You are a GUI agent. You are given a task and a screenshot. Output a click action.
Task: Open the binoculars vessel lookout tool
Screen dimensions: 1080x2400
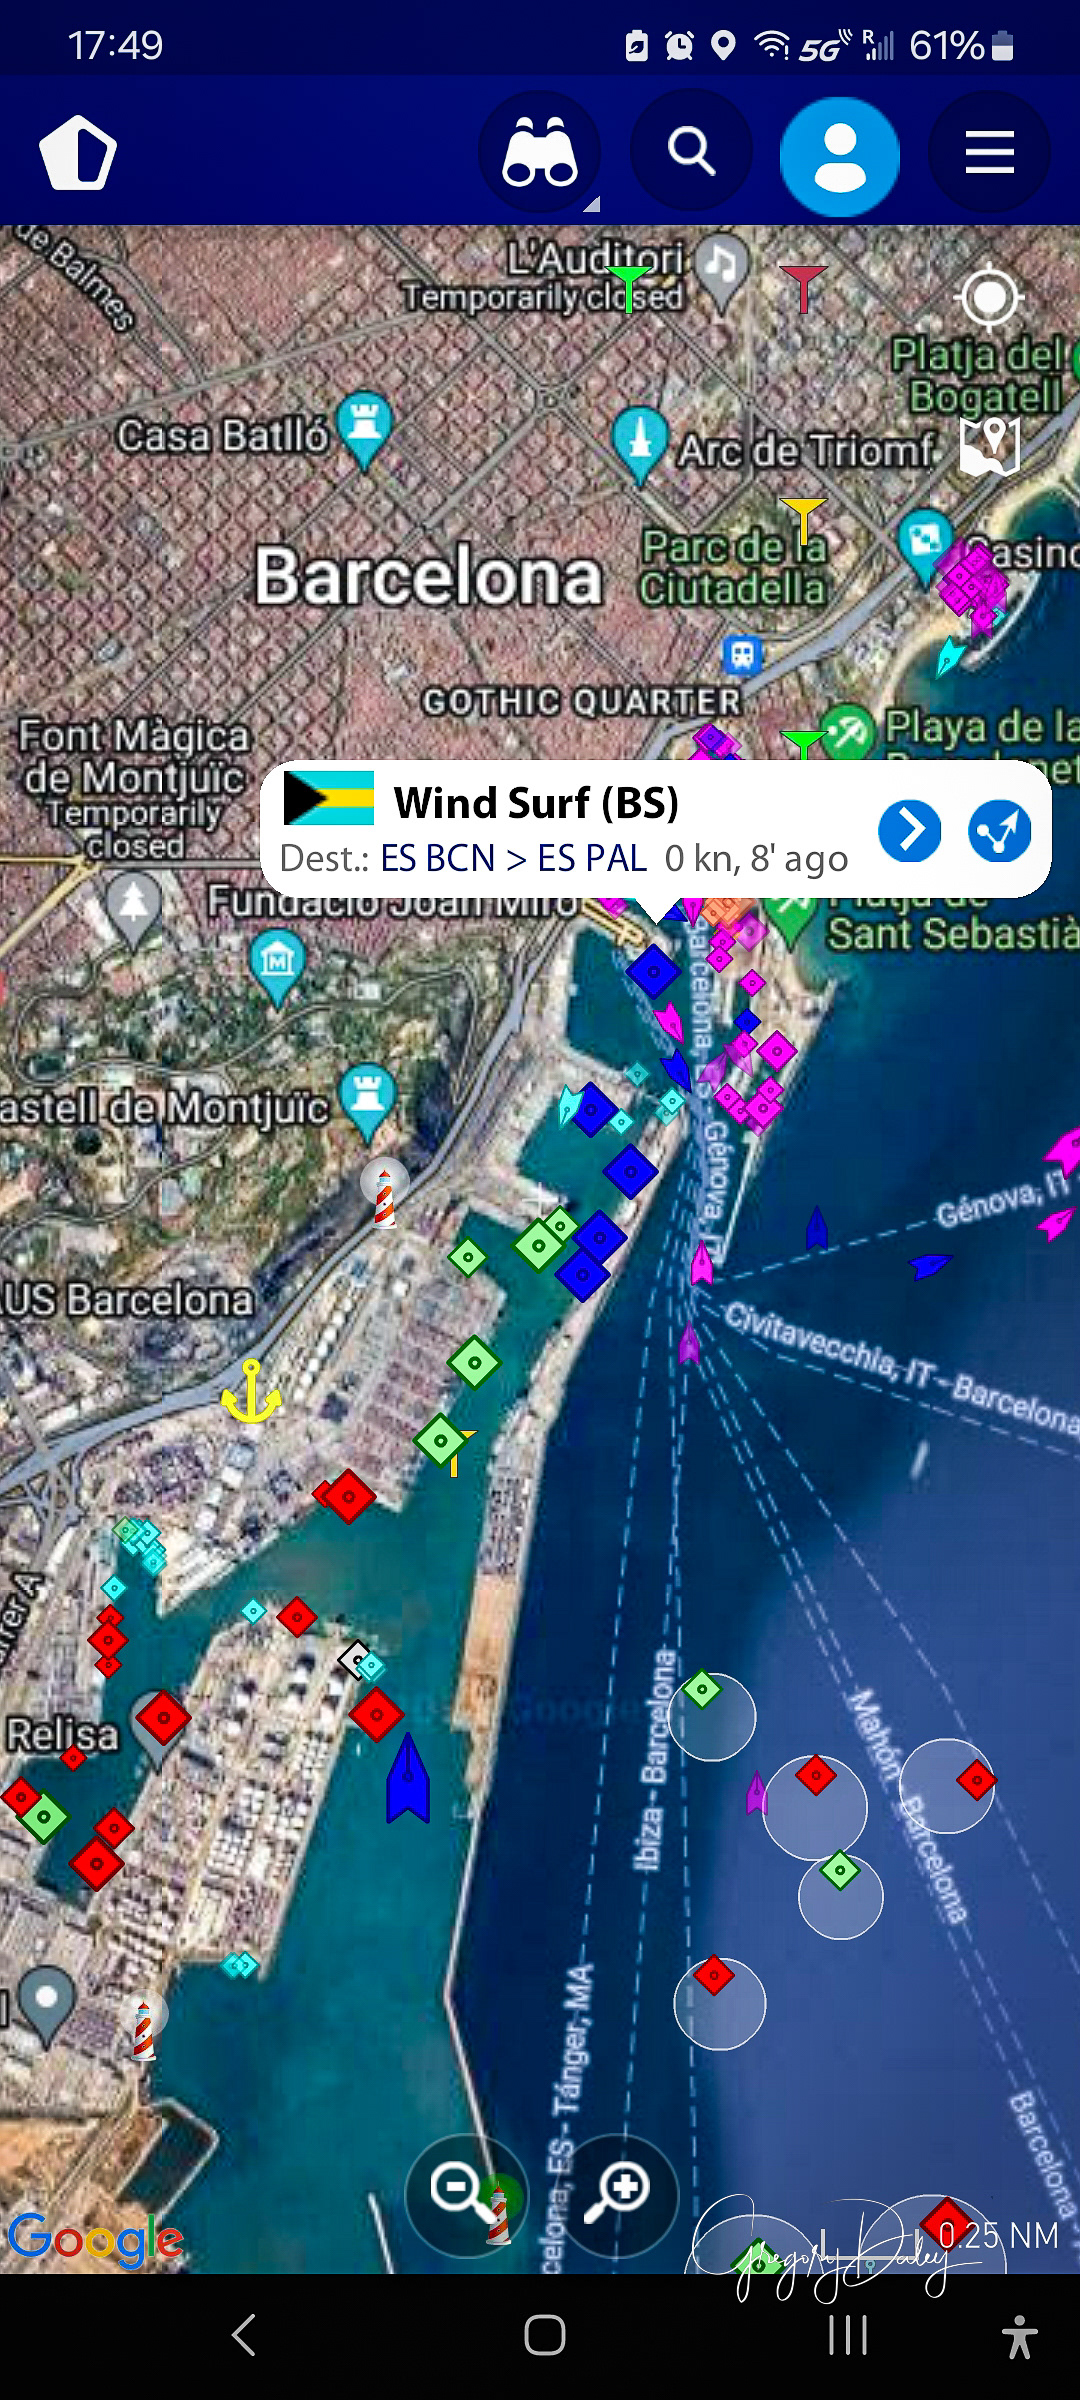coord(540,153)
